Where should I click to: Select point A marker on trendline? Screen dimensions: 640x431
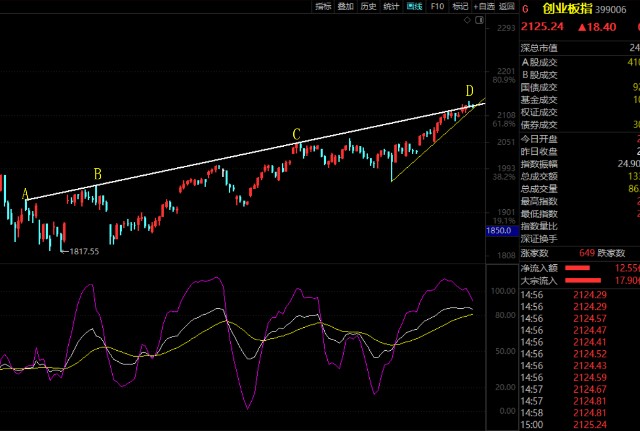click(25, 192)
